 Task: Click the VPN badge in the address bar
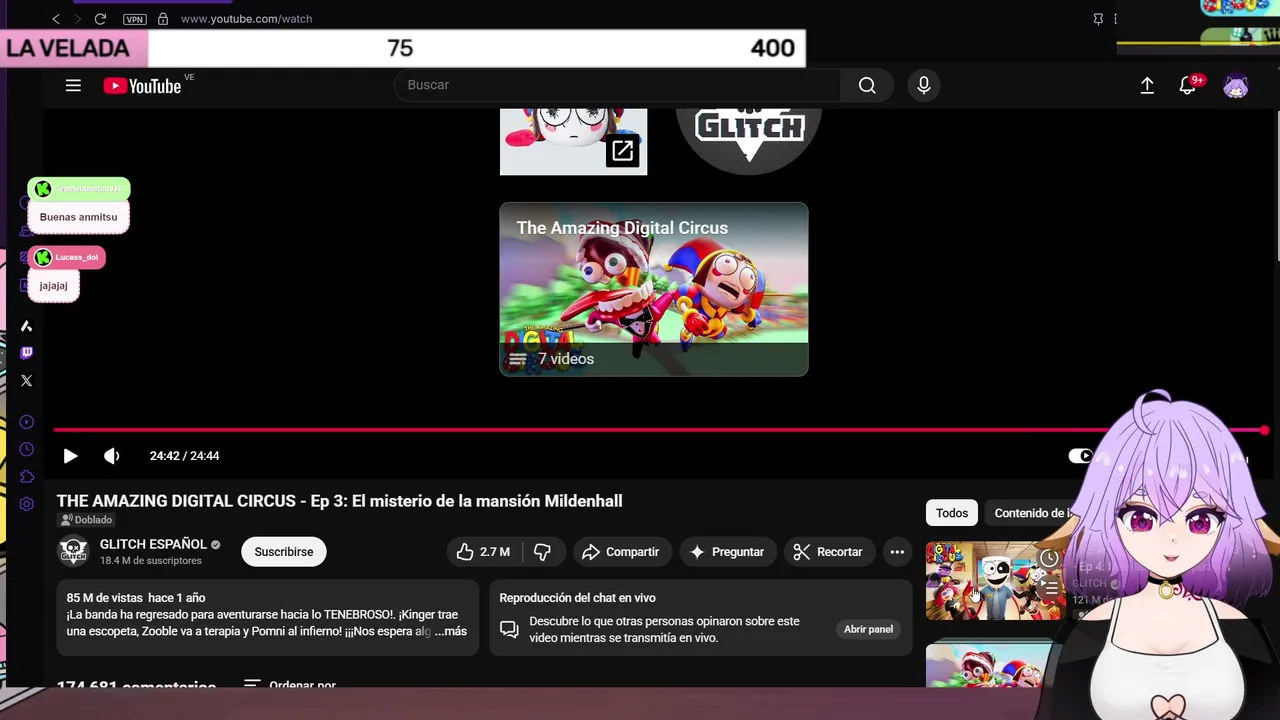pos(134,19)
